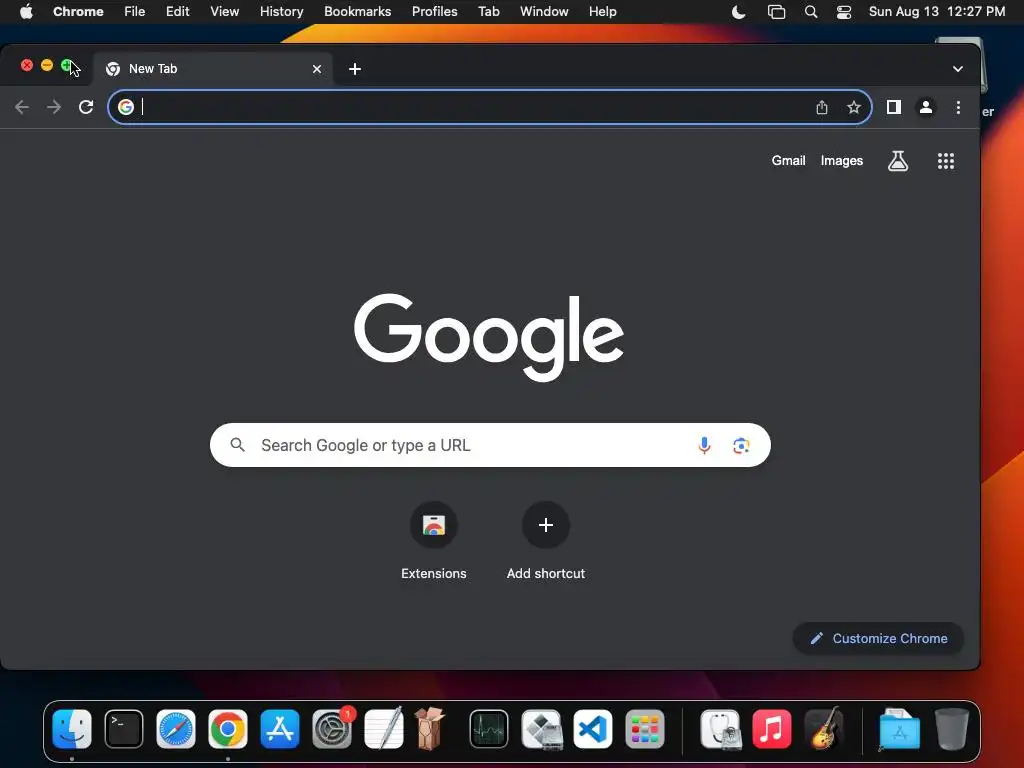Open the Profiles menu
The image size is (1024, 768).
[x=434, y=12]
